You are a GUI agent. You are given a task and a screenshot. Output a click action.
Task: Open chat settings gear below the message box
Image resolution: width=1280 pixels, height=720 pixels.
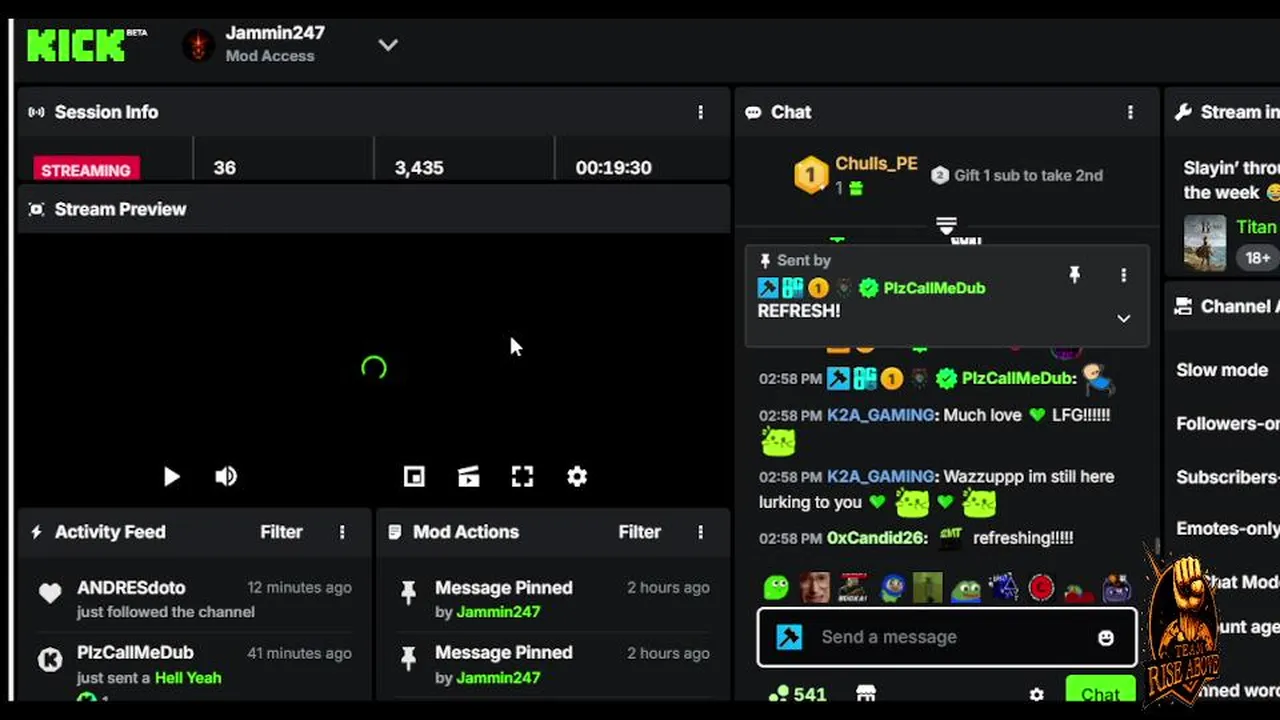[x=1037, y=694]
